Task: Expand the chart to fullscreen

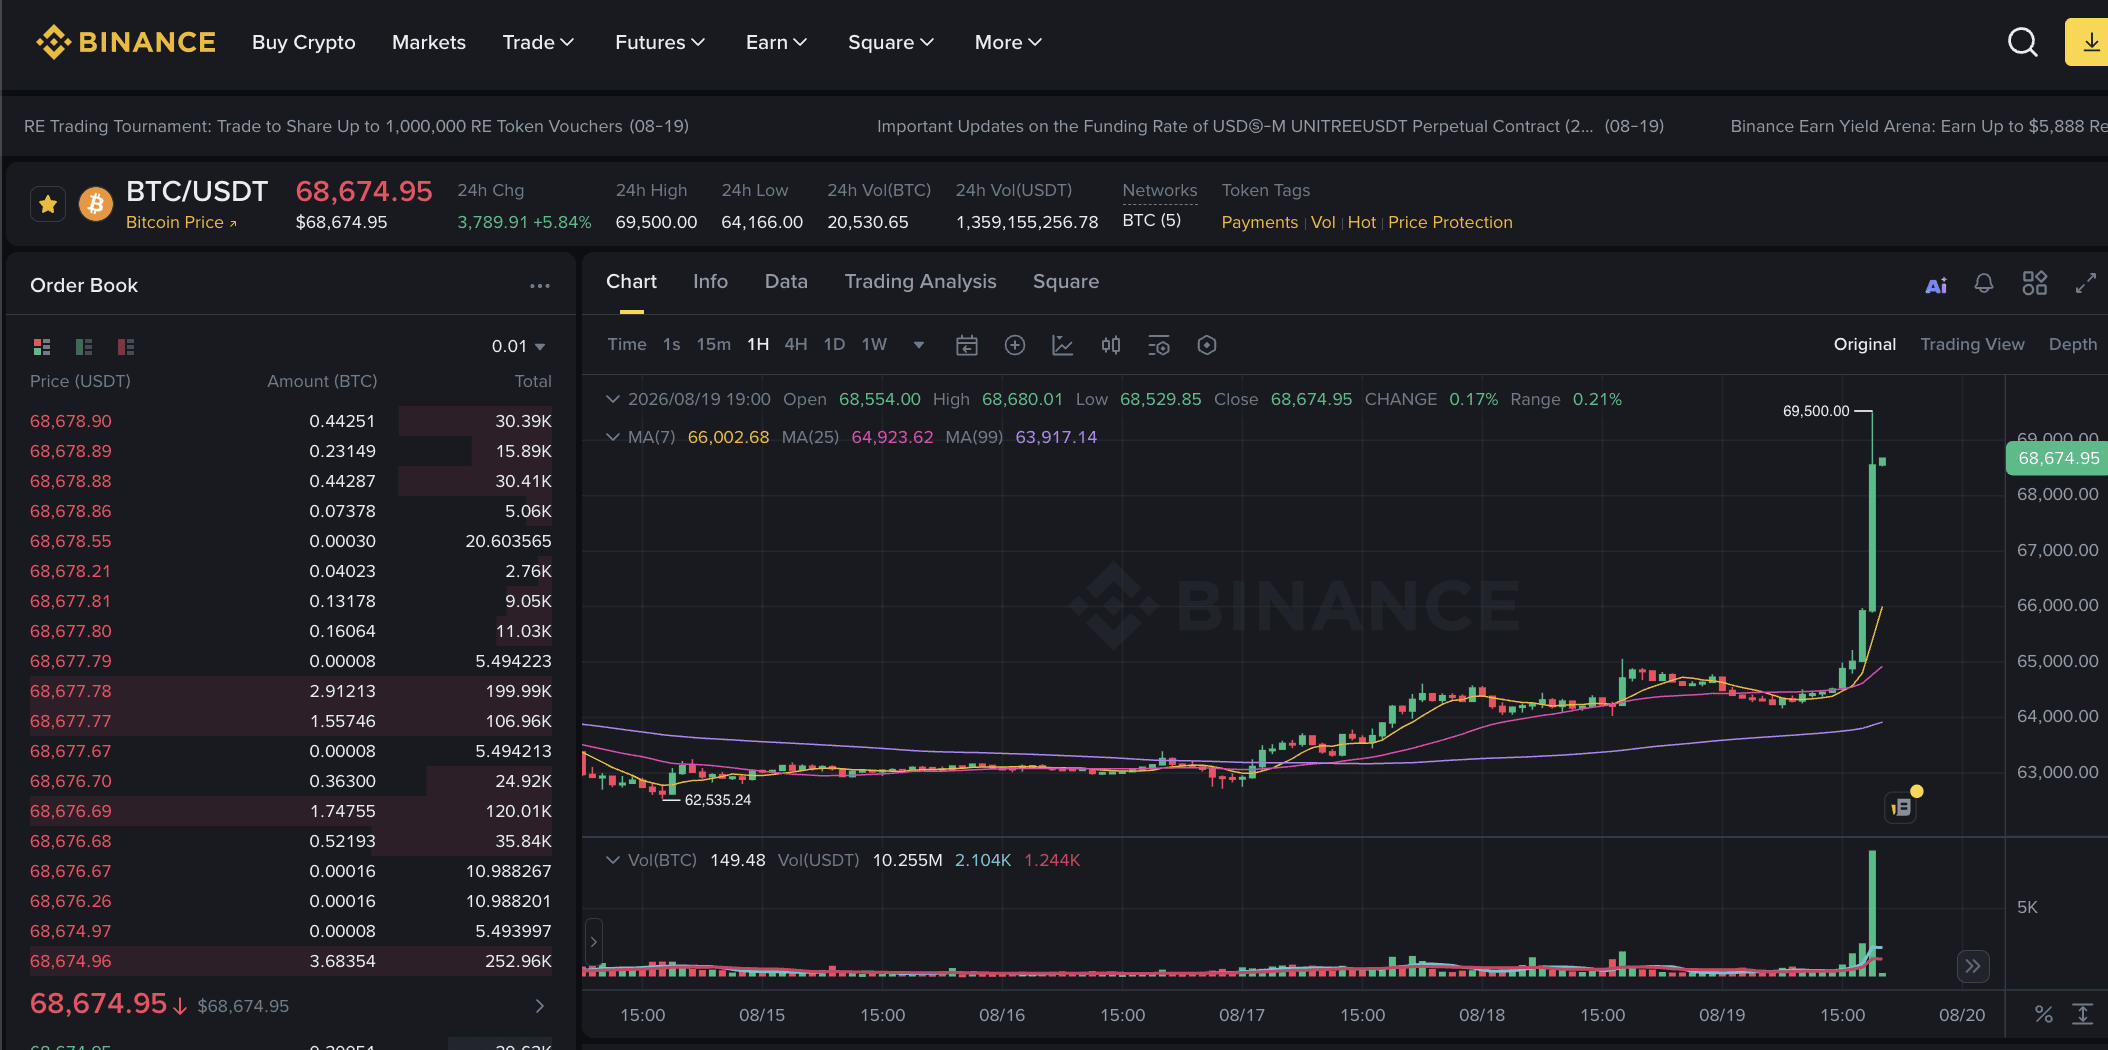Action: 2085,283
